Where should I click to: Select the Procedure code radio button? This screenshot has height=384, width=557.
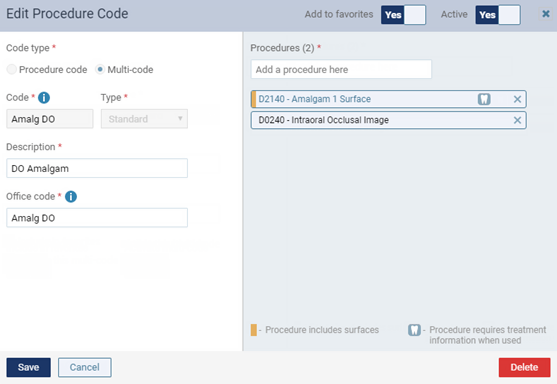12,69
